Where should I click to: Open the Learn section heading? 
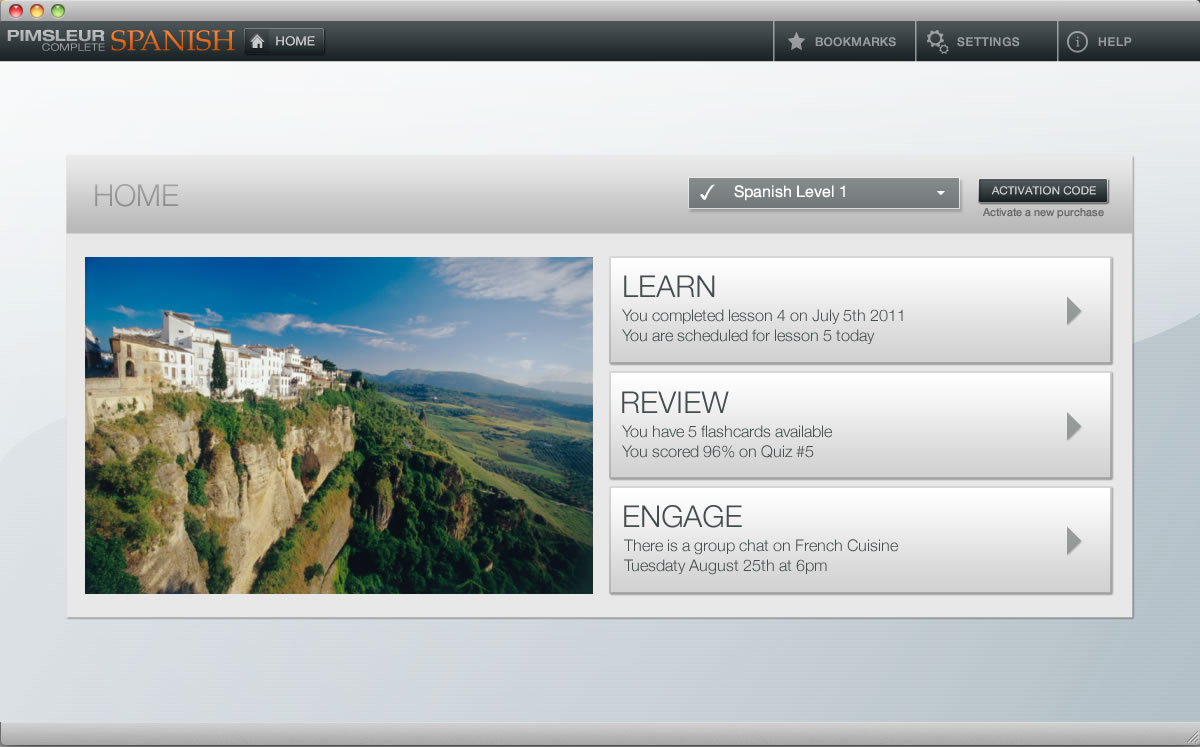pyautogui.click(x=669, y=287)
